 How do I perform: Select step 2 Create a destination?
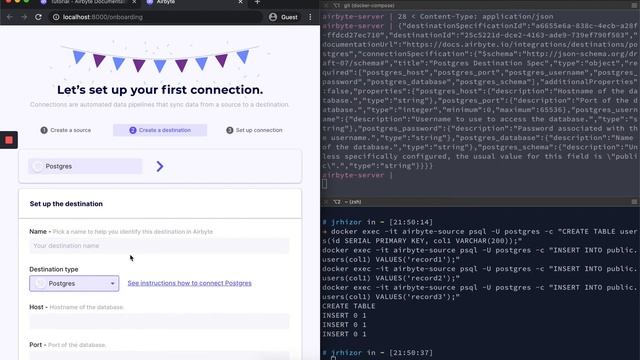point(160,130)
